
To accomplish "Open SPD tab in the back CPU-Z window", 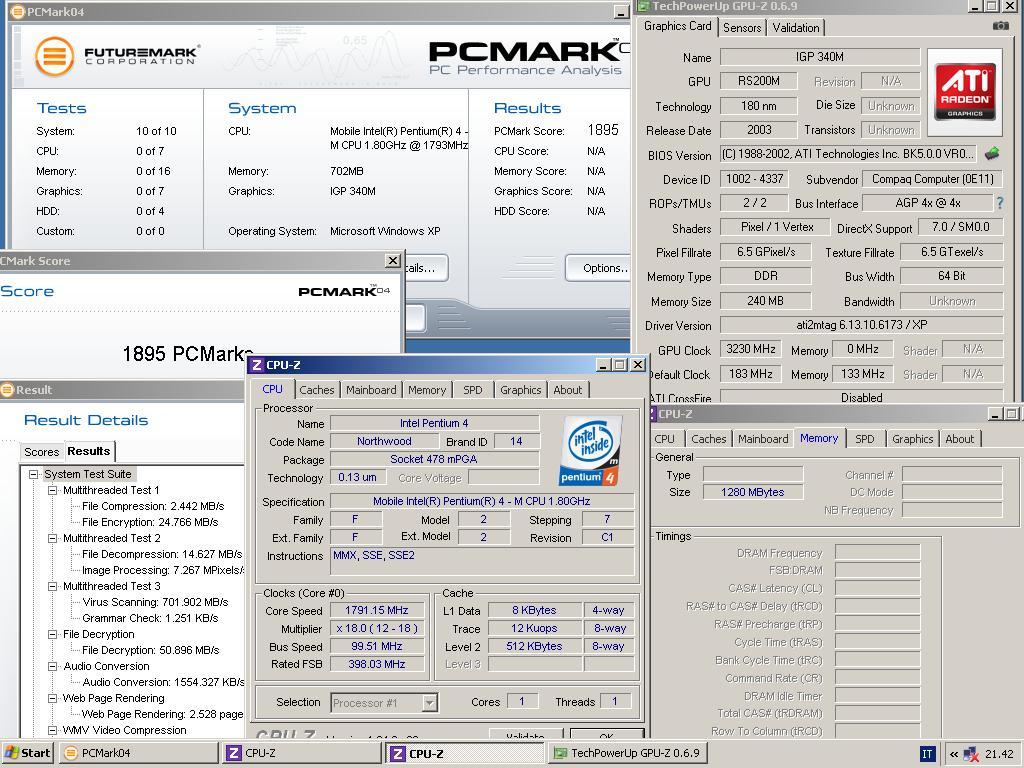I will point(865,440).
